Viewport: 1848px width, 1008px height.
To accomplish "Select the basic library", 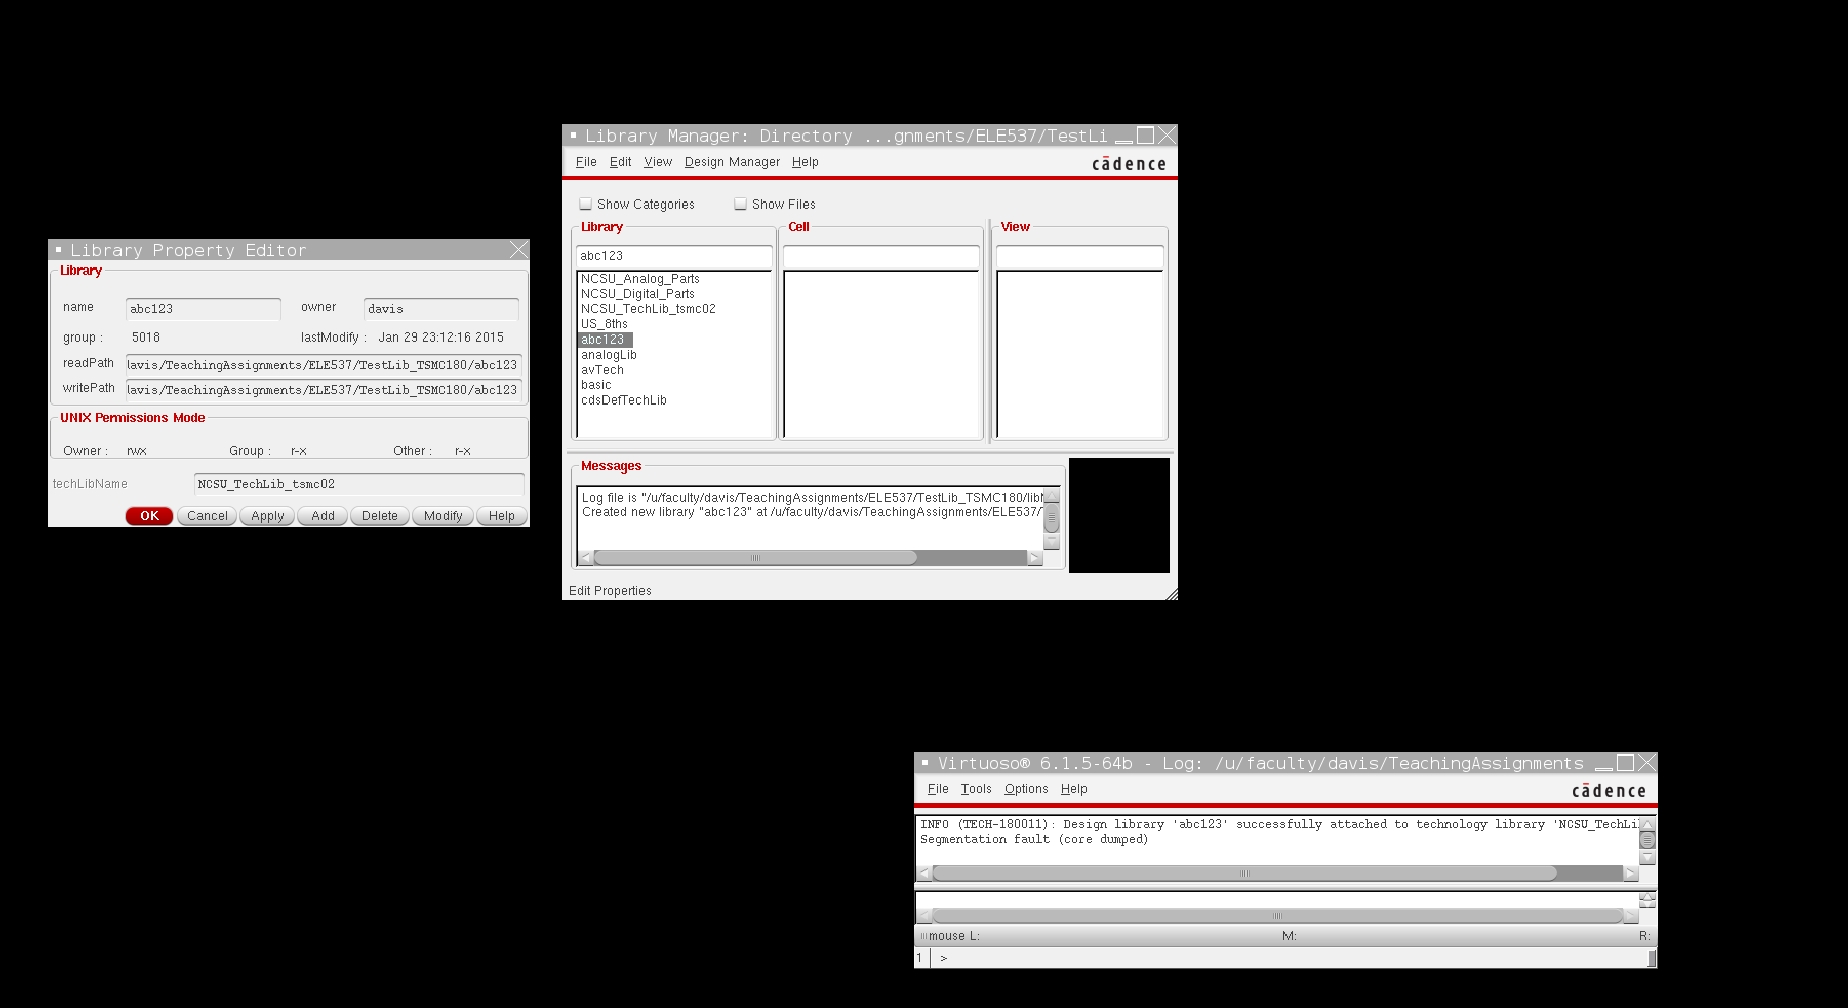I will pos(596,385).
